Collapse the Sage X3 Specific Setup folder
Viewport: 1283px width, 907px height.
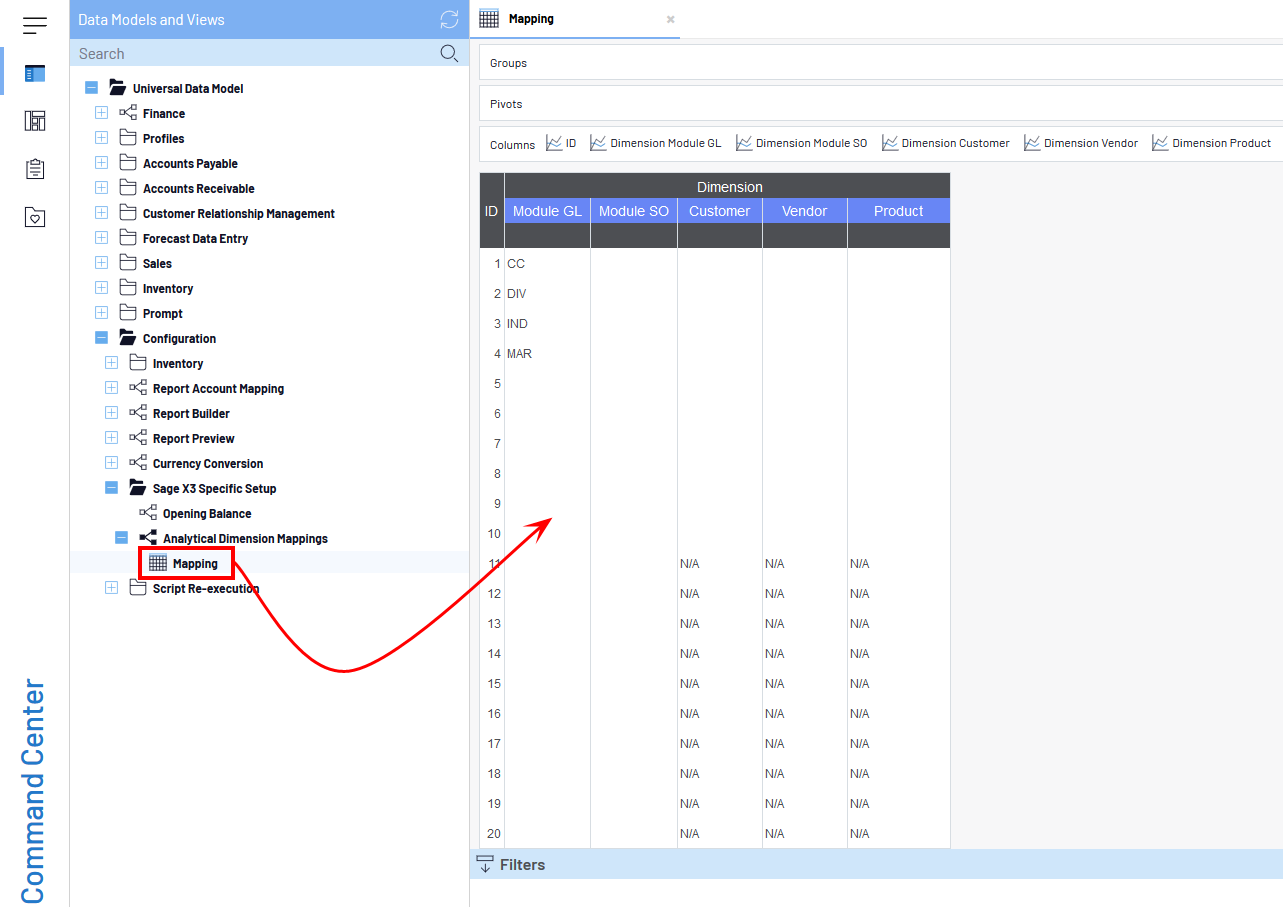112,488
